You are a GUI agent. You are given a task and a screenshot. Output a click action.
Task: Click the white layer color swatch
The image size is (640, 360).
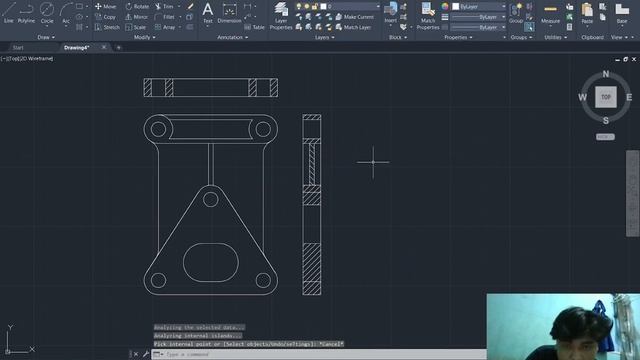click(x=324, y=7)
